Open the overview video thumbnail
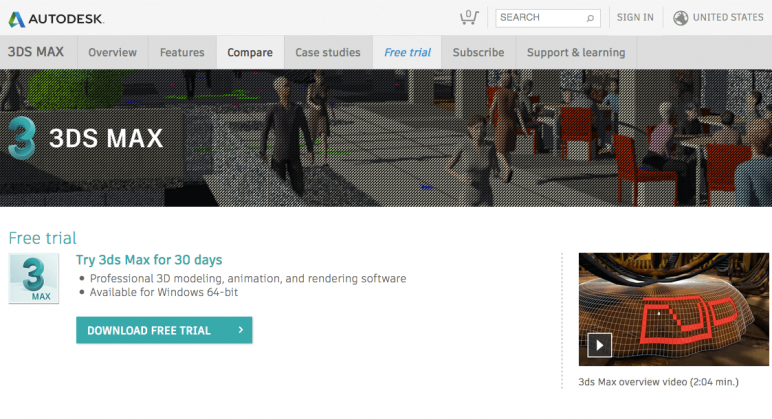Image resolution: width=772 pixels, height=419 pixels. (x=674, y=309)
